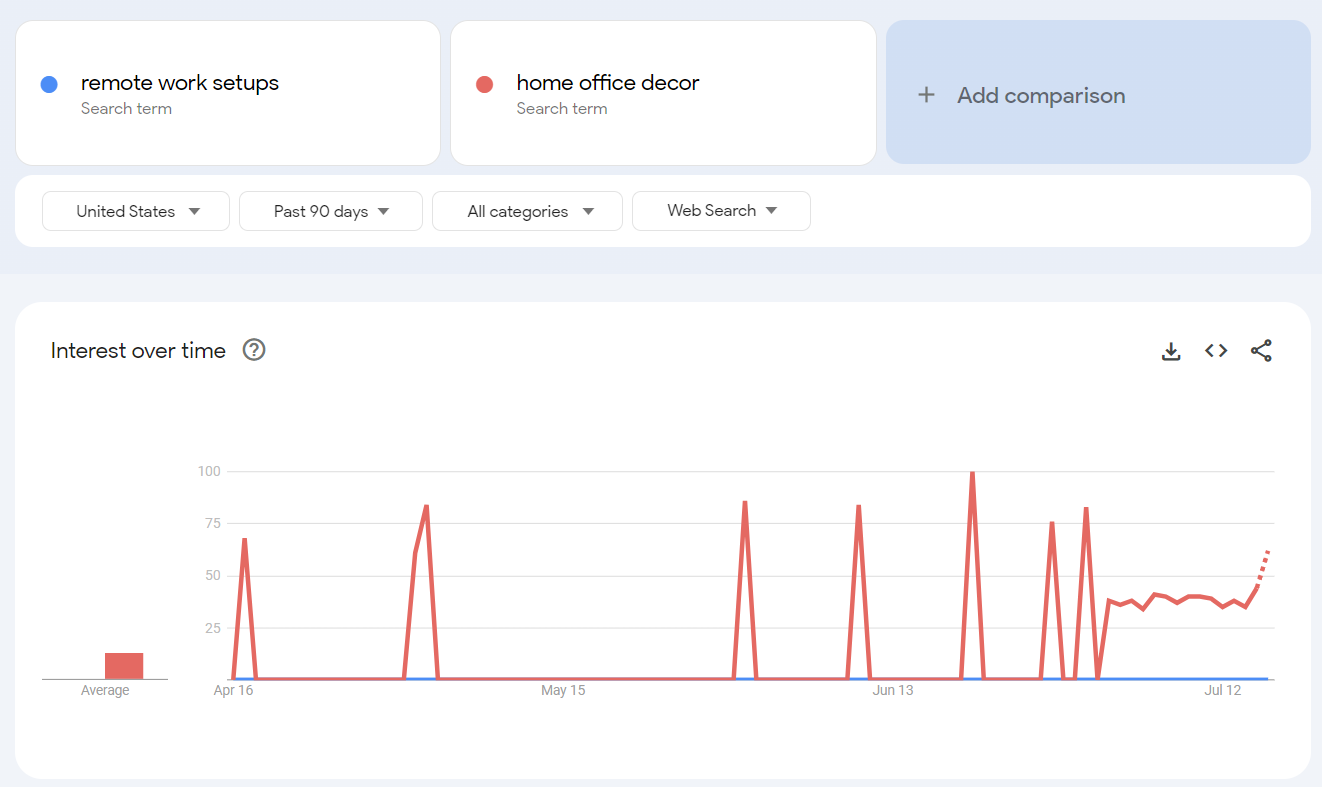Change the Past 90 days time range
The height and width of the screenshot is (787, 1322).
click(331, 211)
